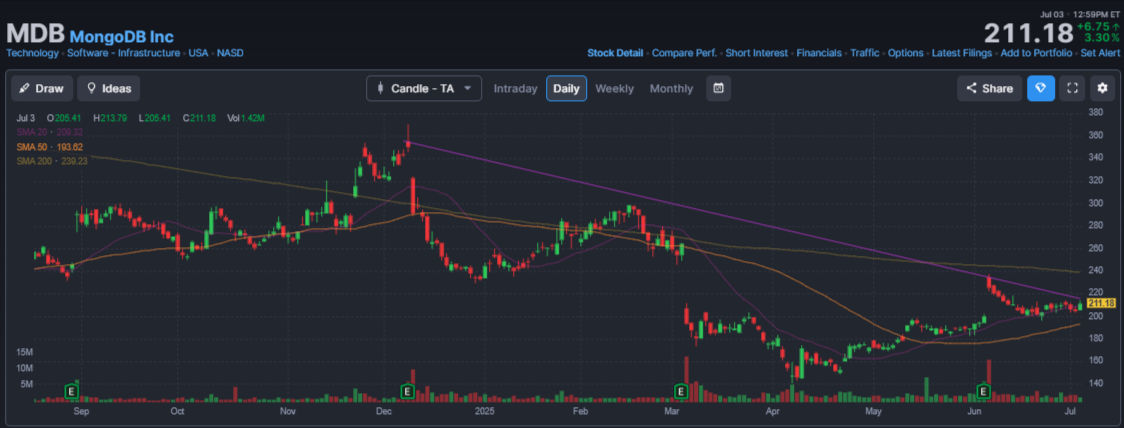Open the Traffic link

(x=865, y=53)
